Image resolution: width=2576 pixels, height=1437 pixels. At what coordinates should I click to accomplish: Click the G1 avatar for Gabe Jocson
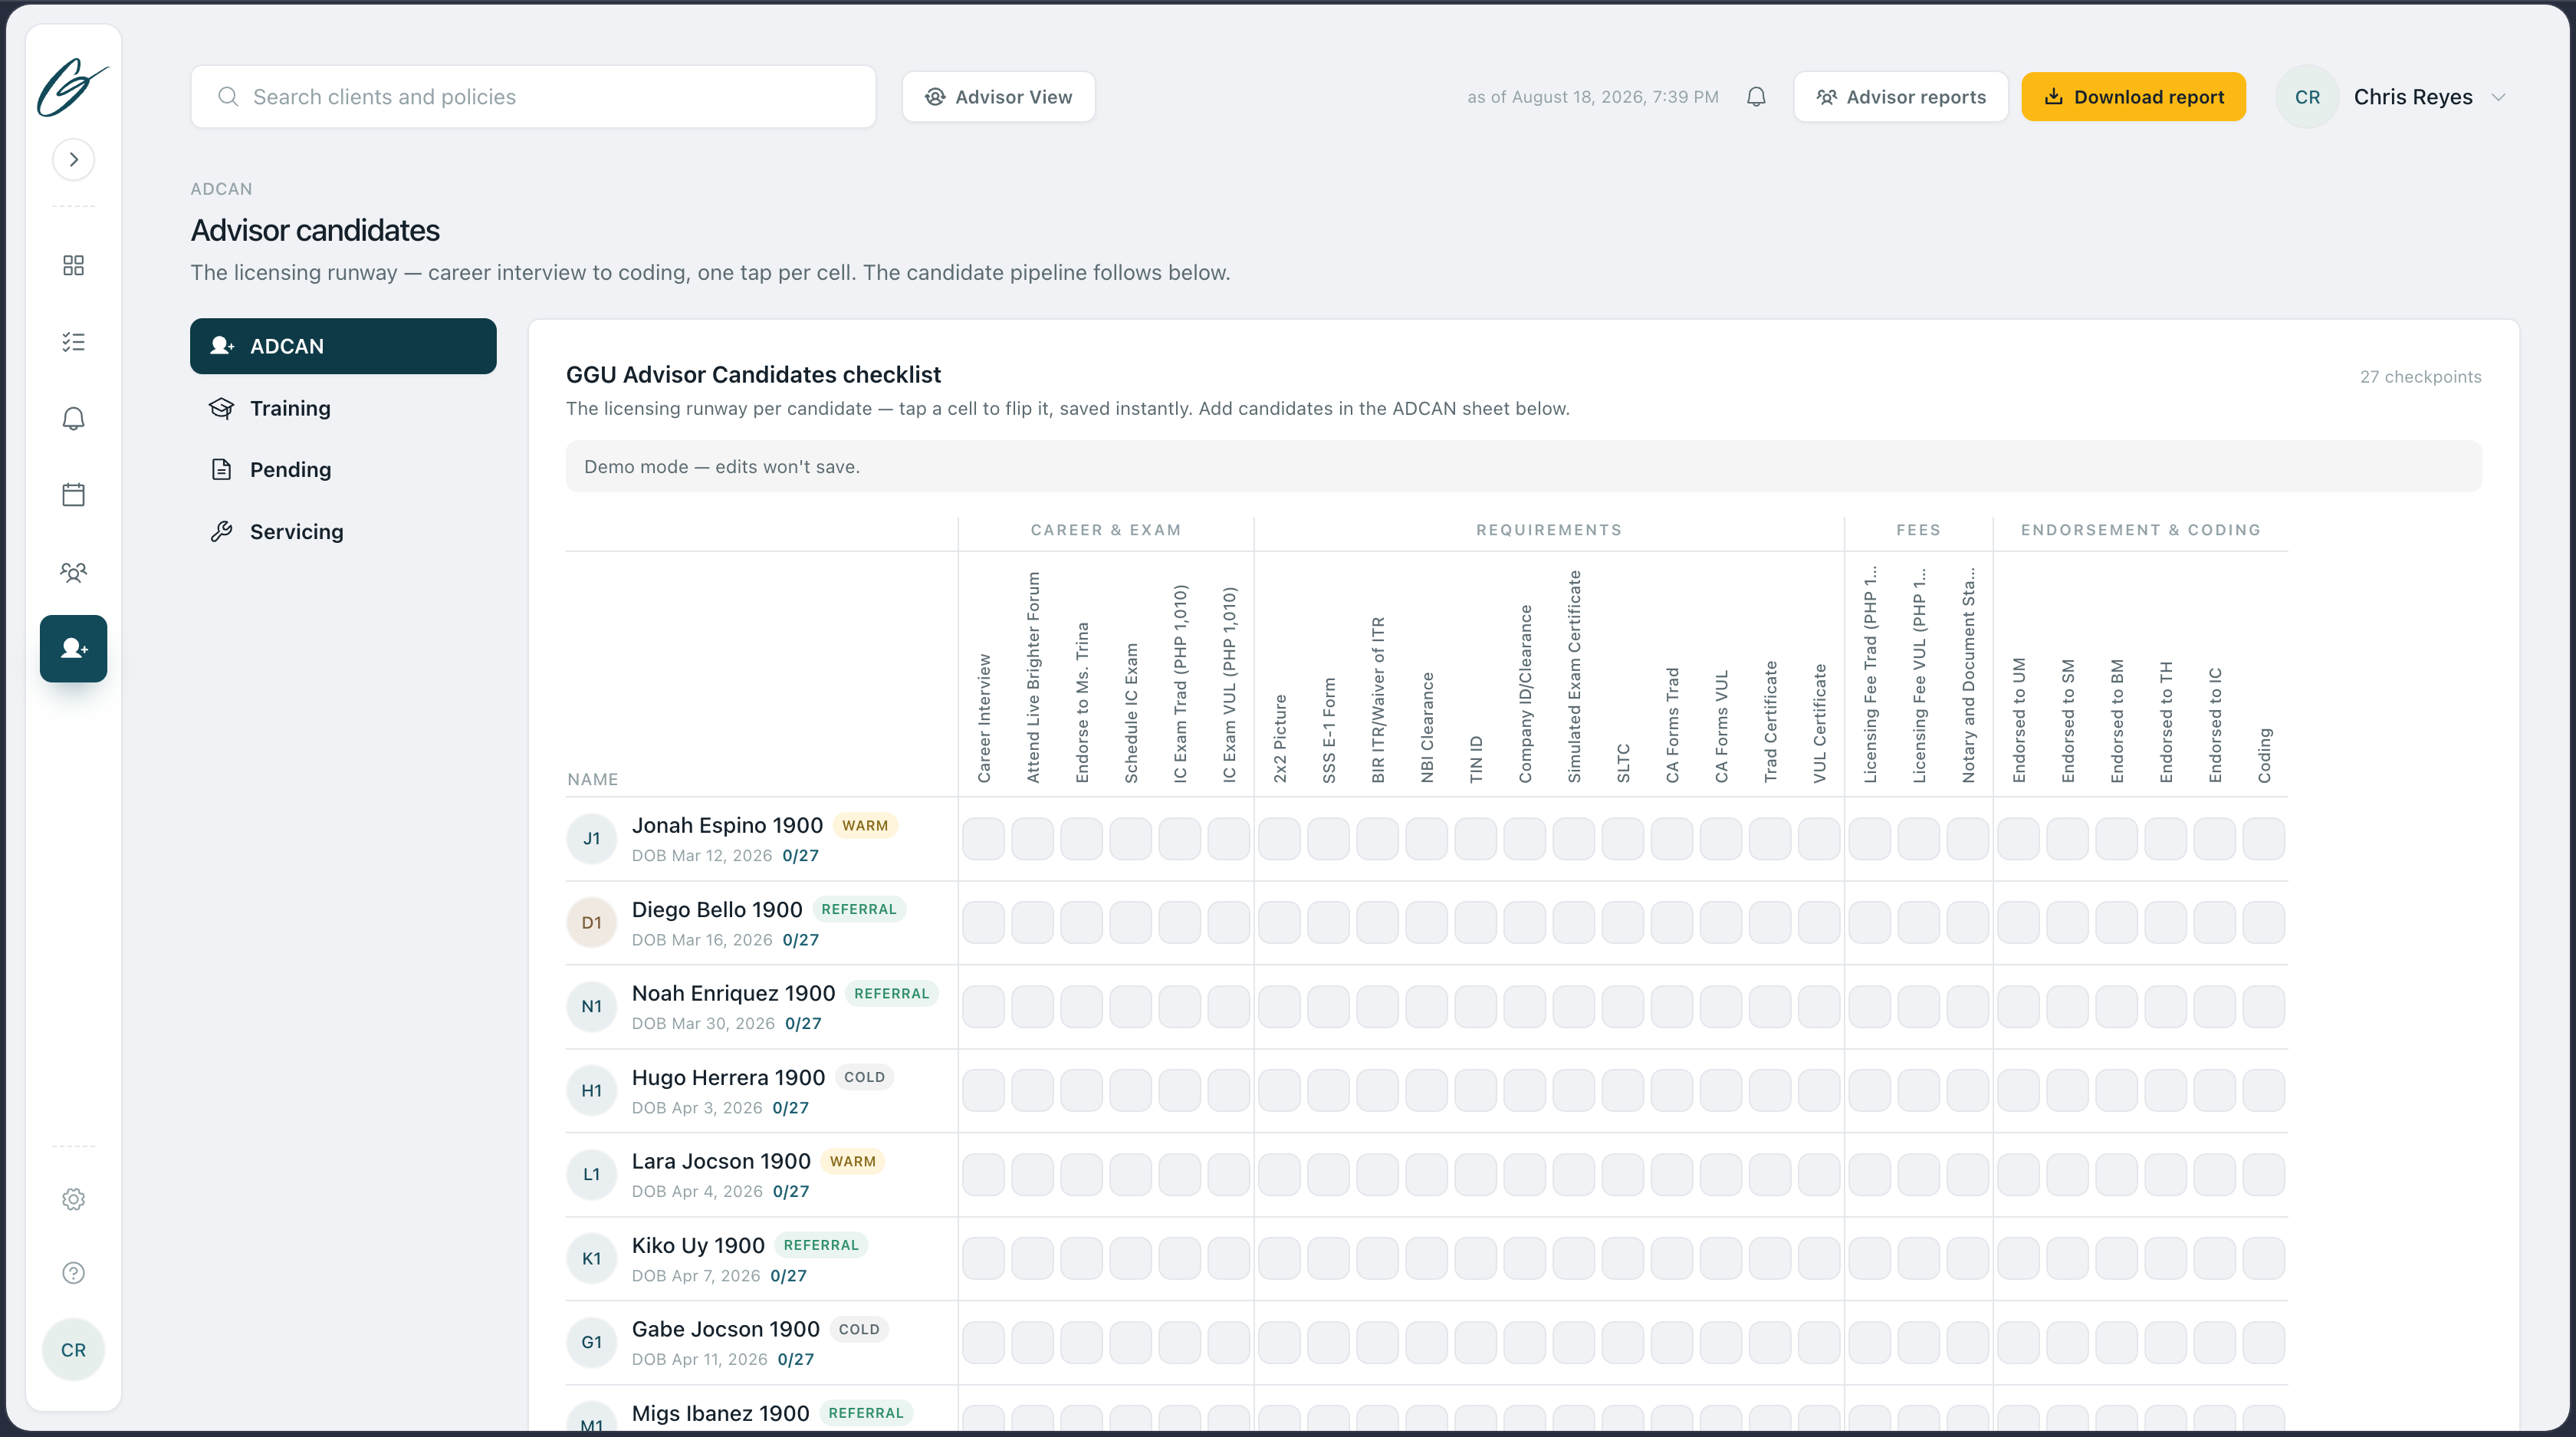[x=592, y=1342]
